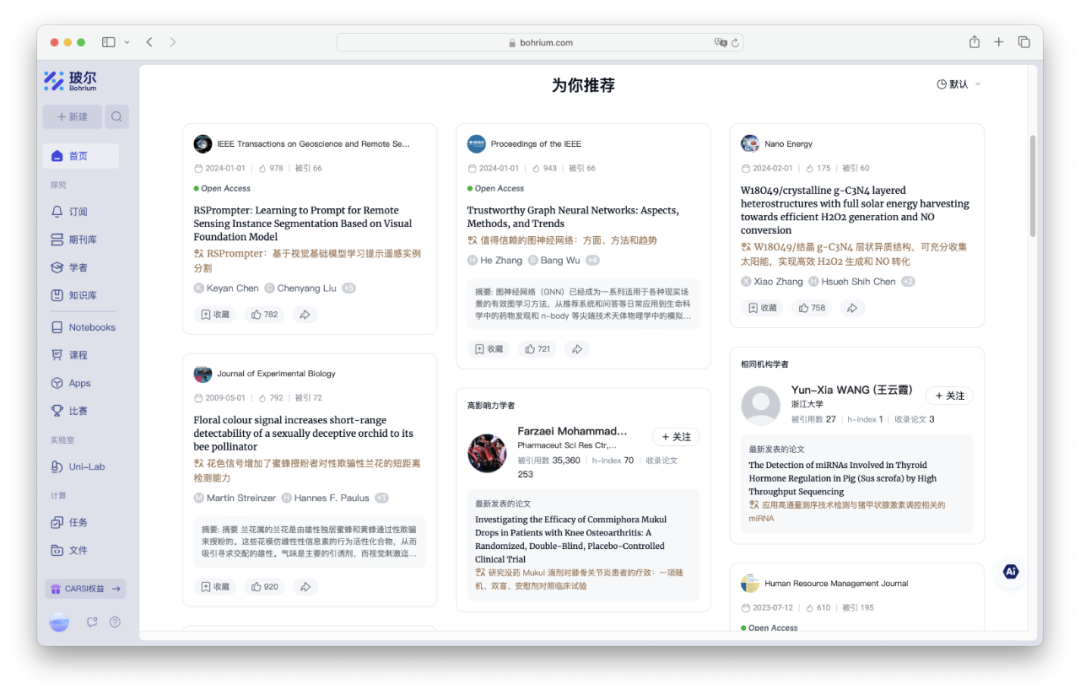Bookmark Trustworthy Graph Neural Networks paper

coord(489,349)
